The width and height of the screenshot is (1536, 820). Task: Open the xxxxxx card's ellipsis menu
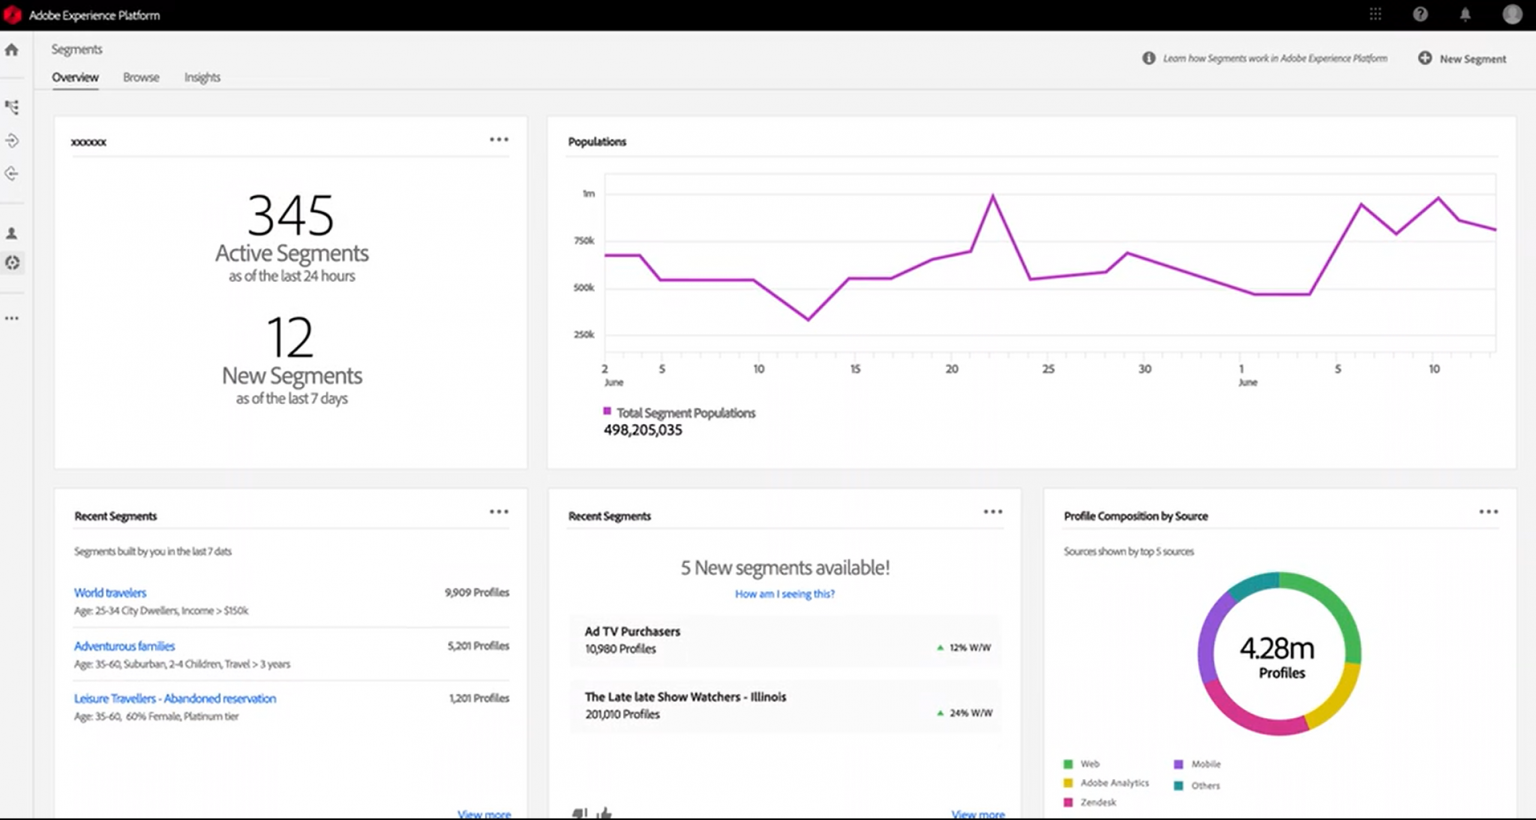click(x=499, y=139)
